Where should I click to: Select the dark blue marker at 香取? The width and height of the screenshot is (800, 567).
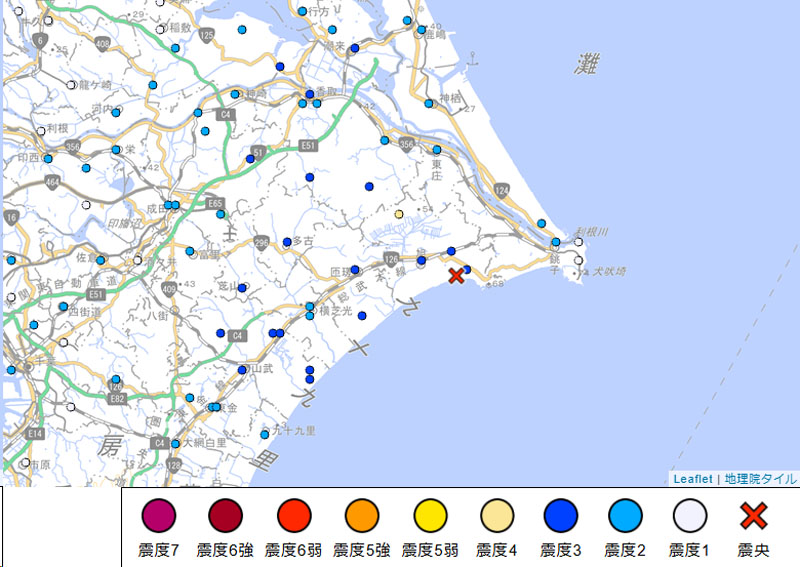(x=309, y=94)
